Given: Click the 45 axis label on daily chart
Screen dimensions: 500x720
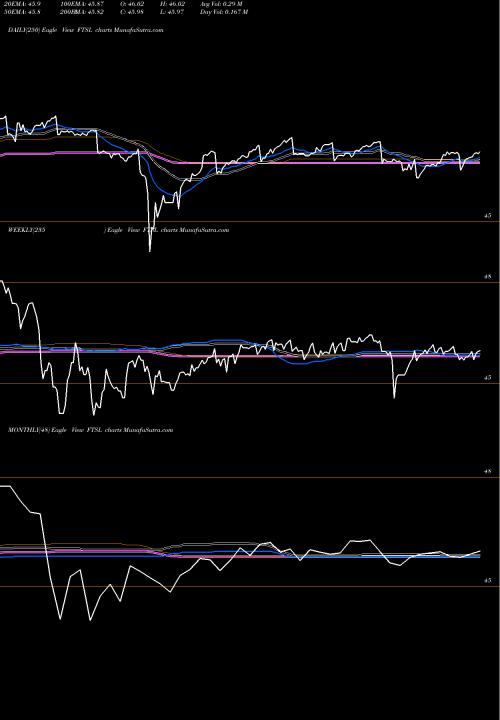Looking at the screenshot, I should tap(488, 215).
